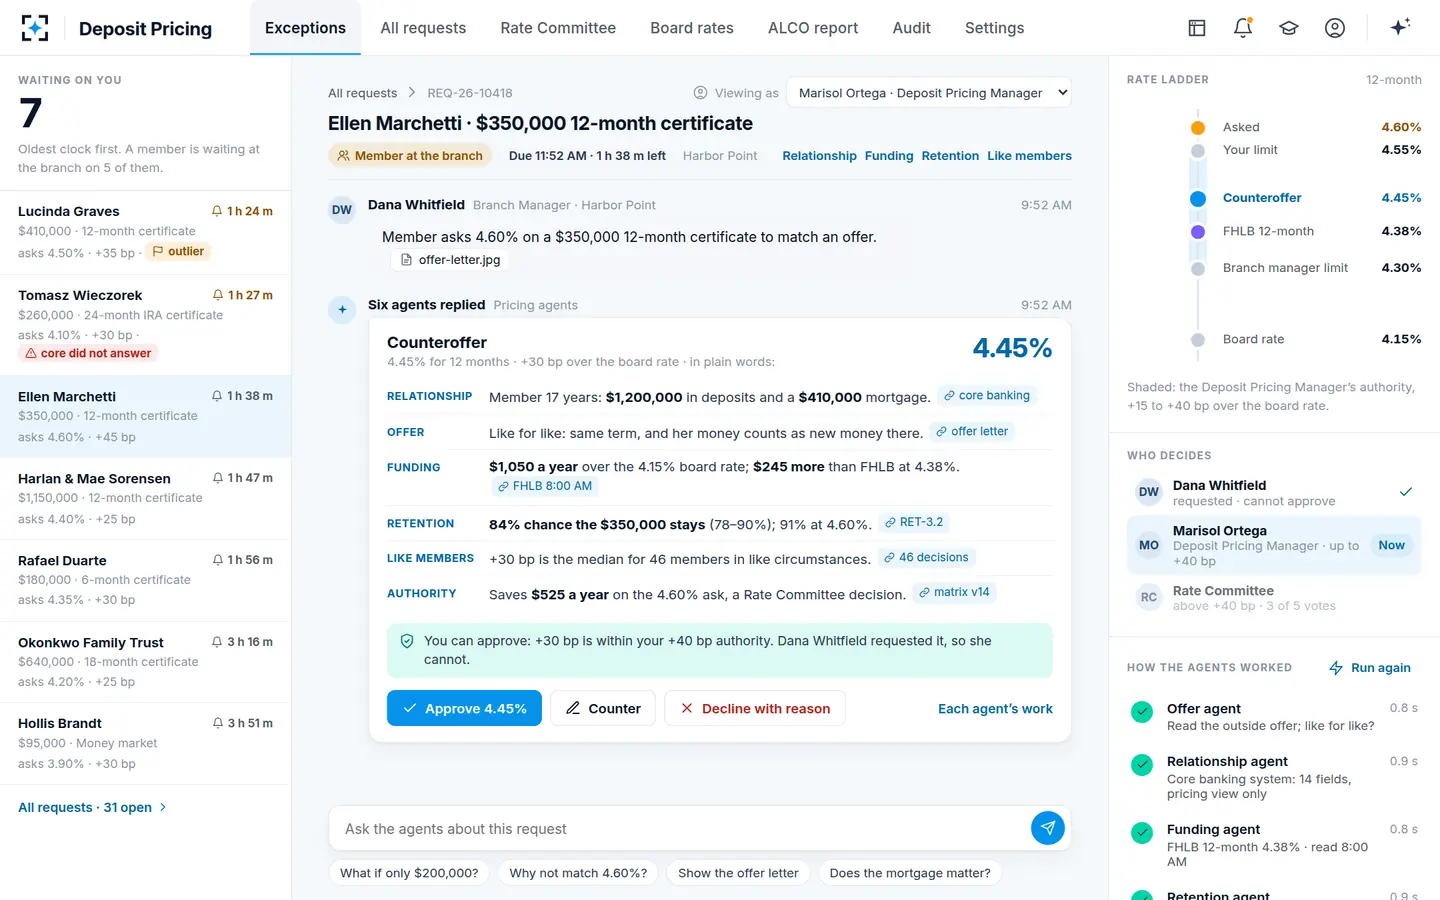Open the Board rates tab
This screenshot has height=900, width=1440.
692,28
